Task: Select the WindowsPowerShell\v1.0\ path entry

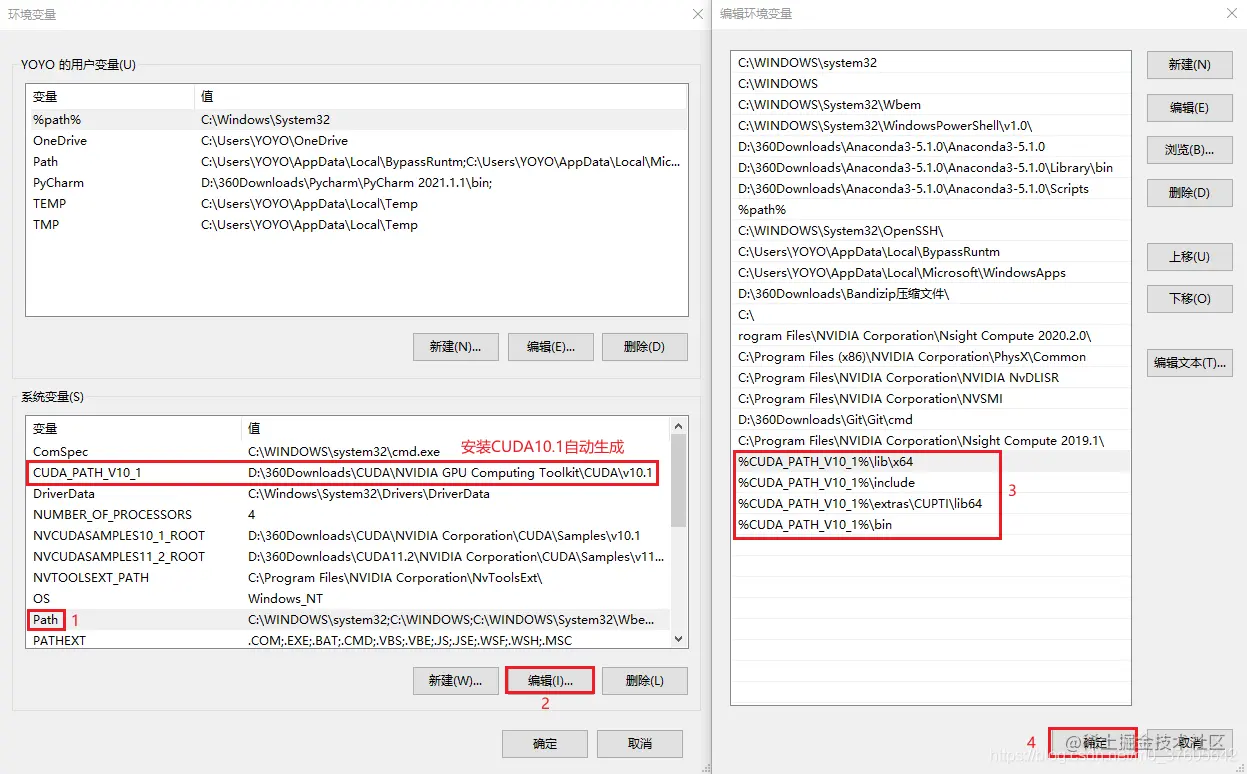Action: [931, 125]
